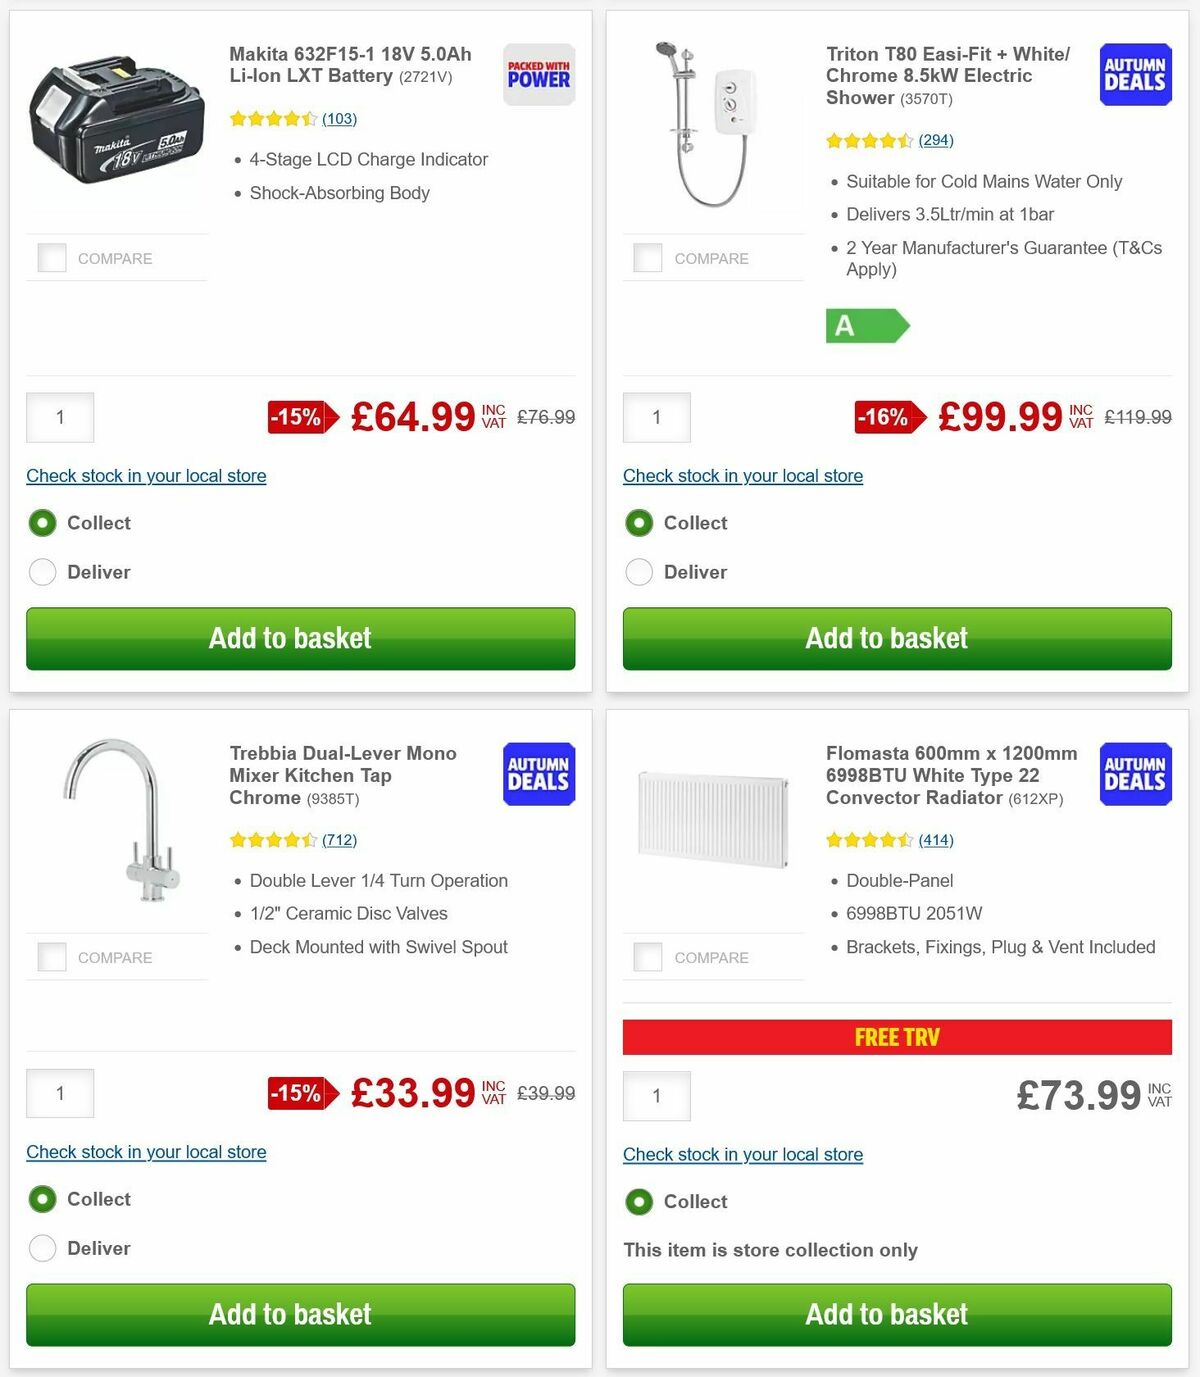Click the quantity field for the Triton shower

tap(656, 417)
